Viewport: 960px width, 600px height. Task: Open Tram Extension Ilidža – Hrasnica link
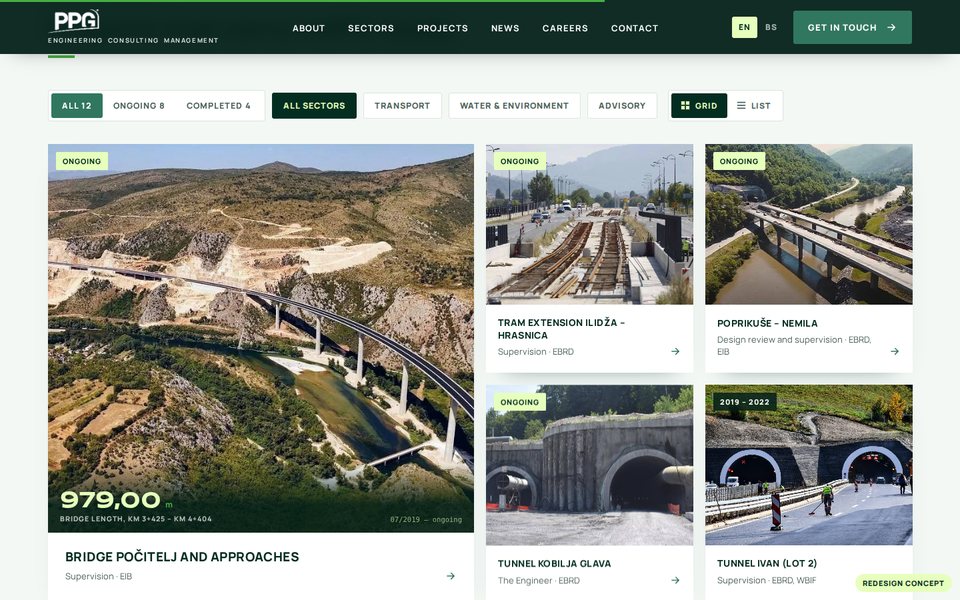(561, 329)
